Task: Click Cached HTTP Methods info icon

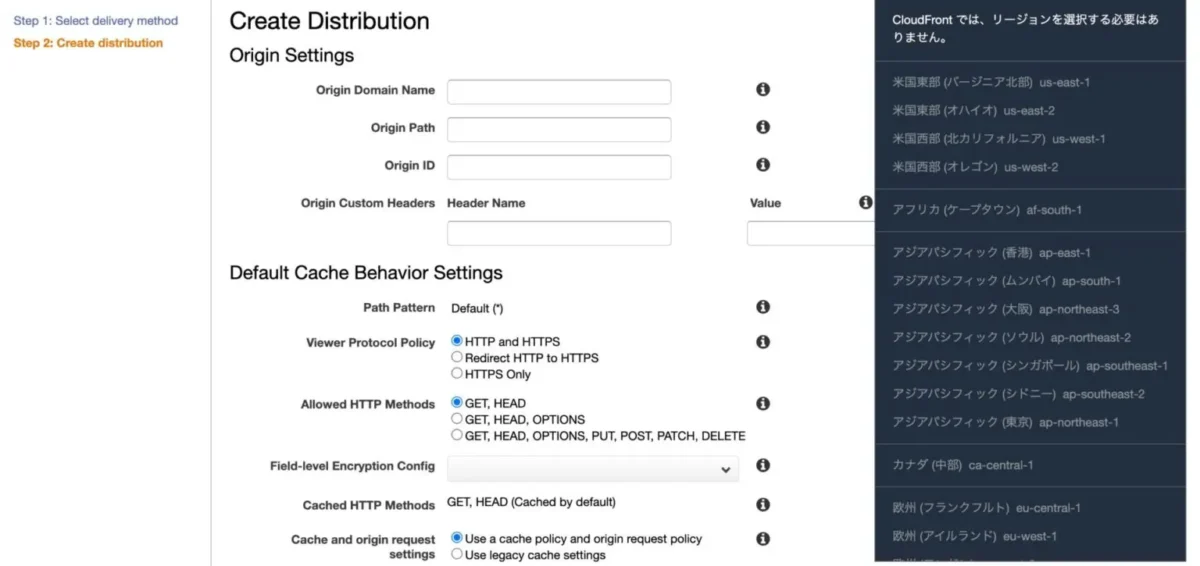Action: click(x=763, y=504)
